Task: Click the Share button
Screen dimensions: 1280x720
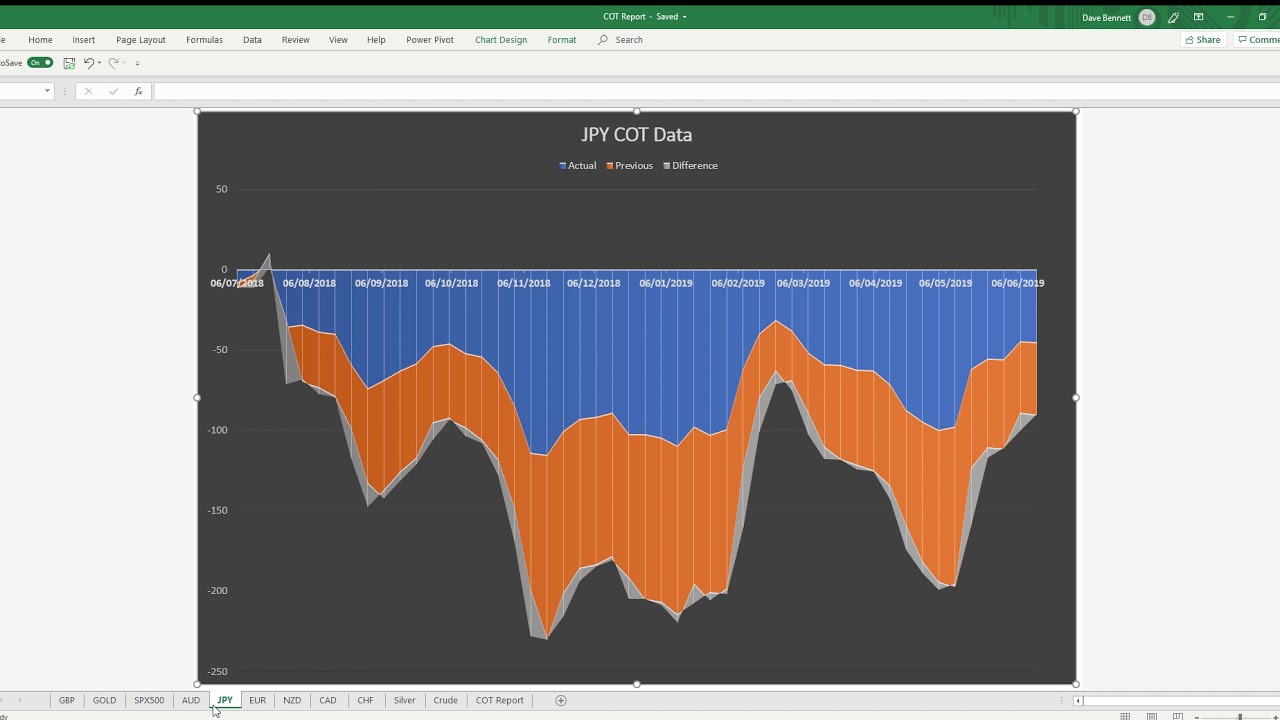Action: pos(1203,40)
